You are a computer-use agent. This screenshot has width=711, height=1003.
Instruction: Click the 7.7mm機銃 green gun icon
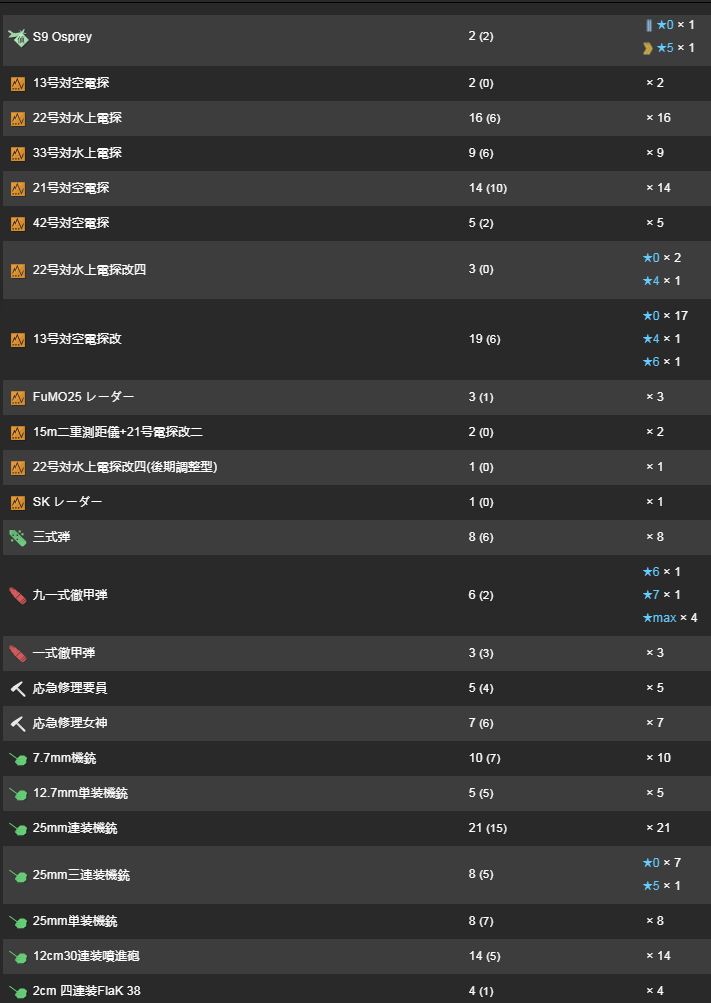(x=18, y=759)
